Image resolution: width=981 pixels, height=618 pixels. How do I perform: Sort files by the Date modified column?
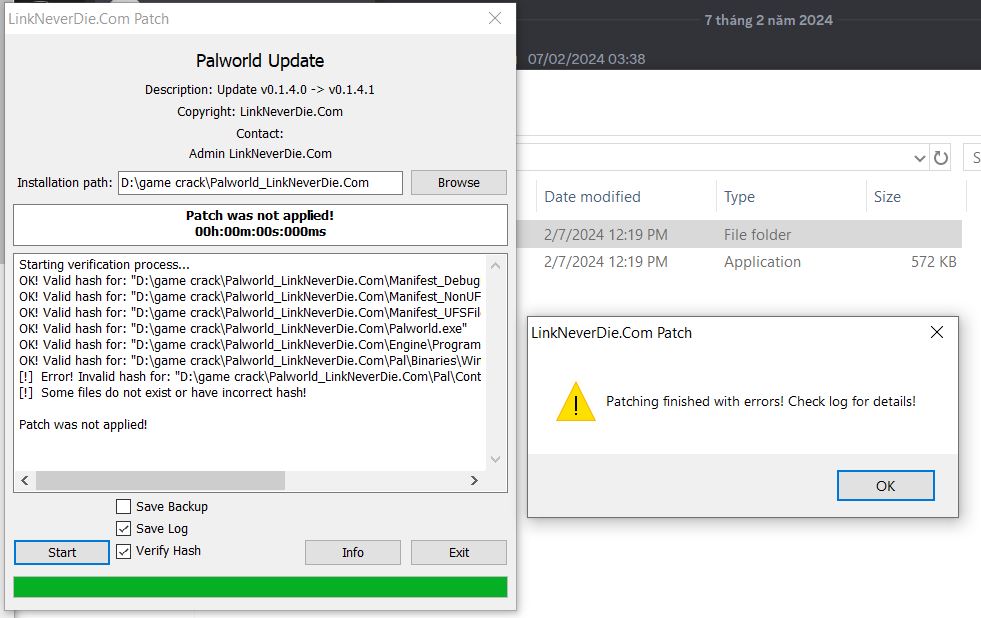(592, 197)
